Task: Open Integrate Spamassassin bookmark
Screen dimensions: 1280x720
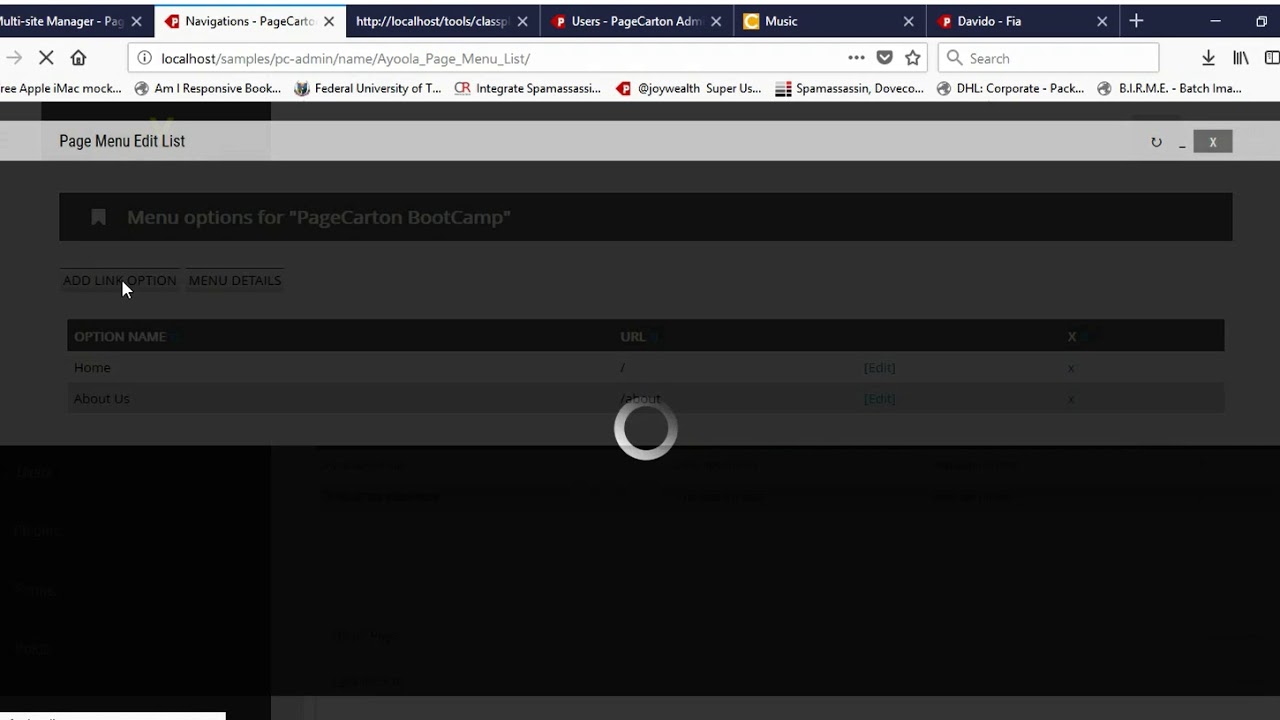Action: (x=528, y=88)
